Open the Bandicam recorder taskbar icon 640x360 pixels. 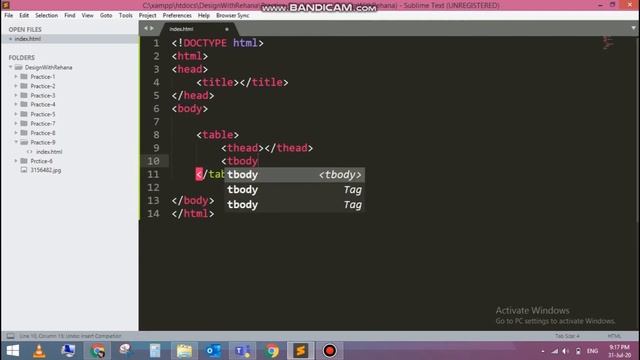[329, 351]
